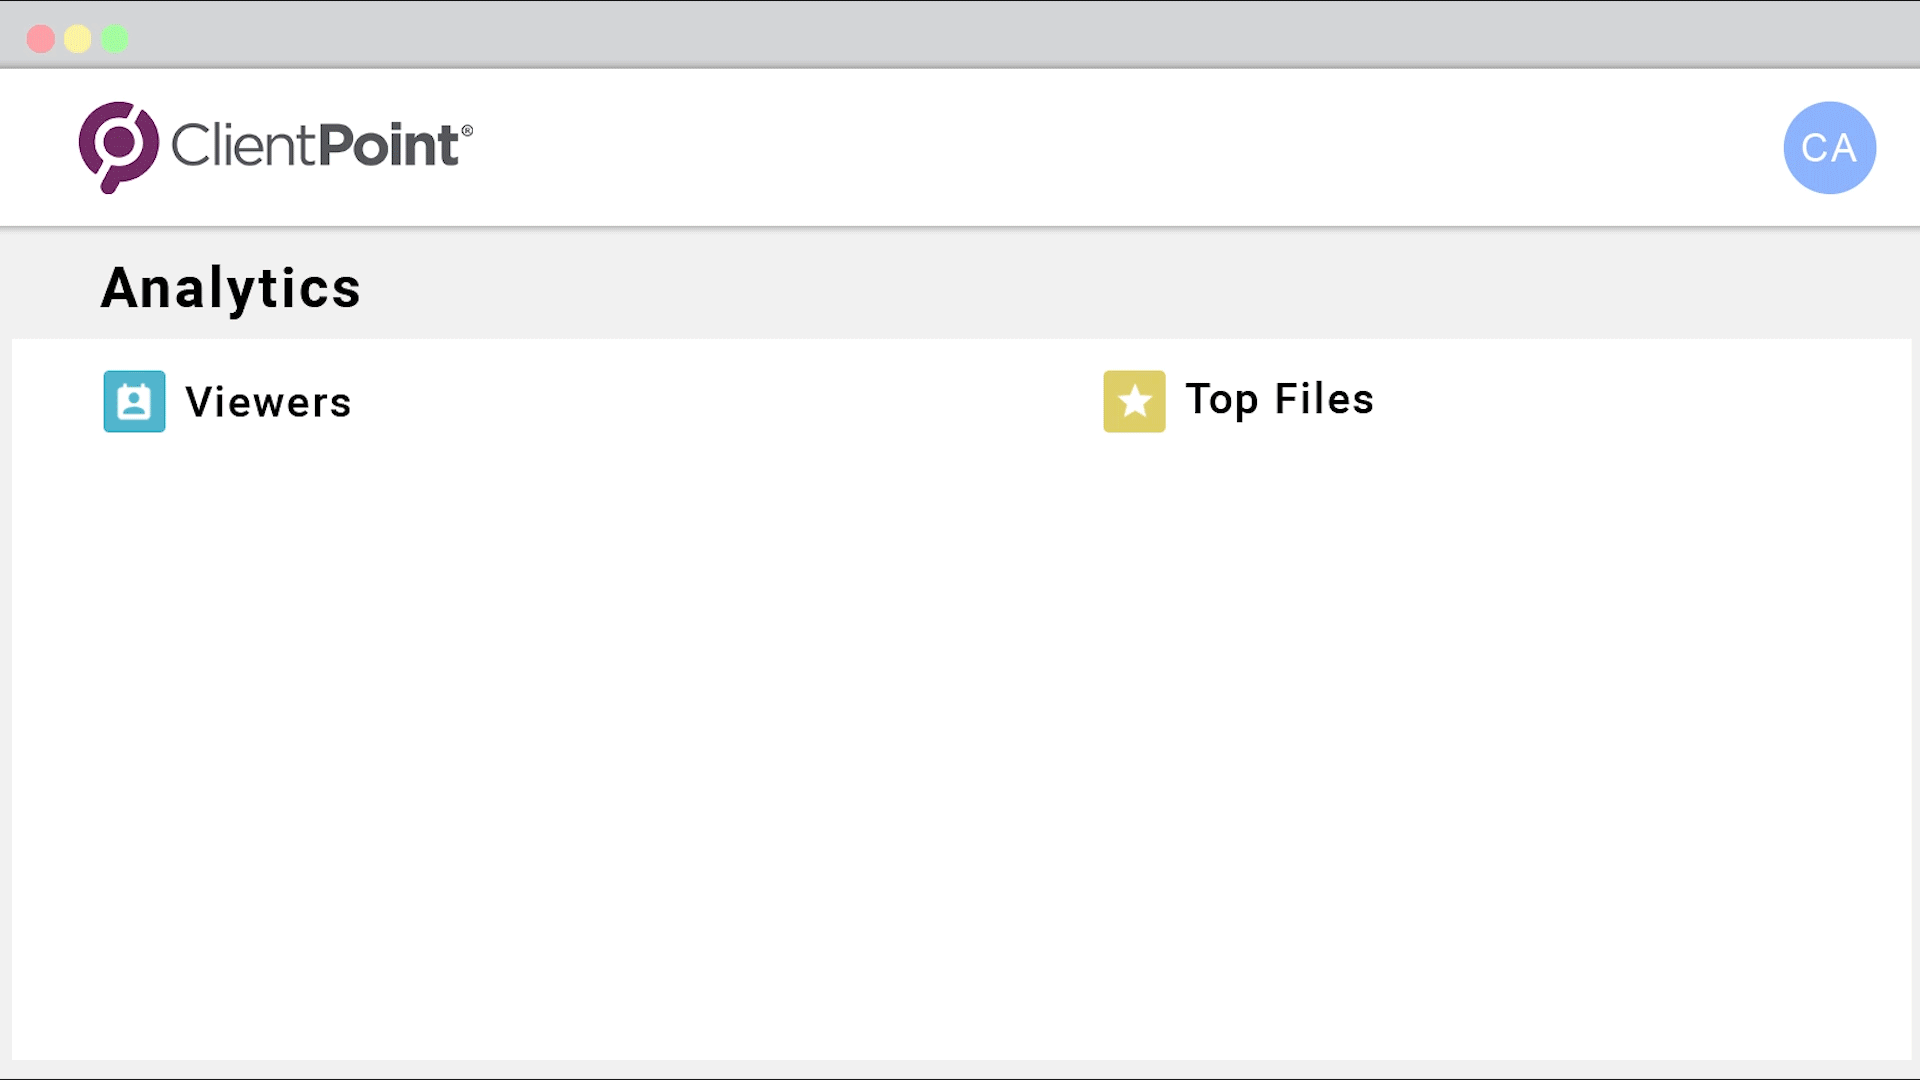The height and width of the screenshot is (1080, 1920).
Task: Open the Top Files section label
Action: tap(1279, 399)
